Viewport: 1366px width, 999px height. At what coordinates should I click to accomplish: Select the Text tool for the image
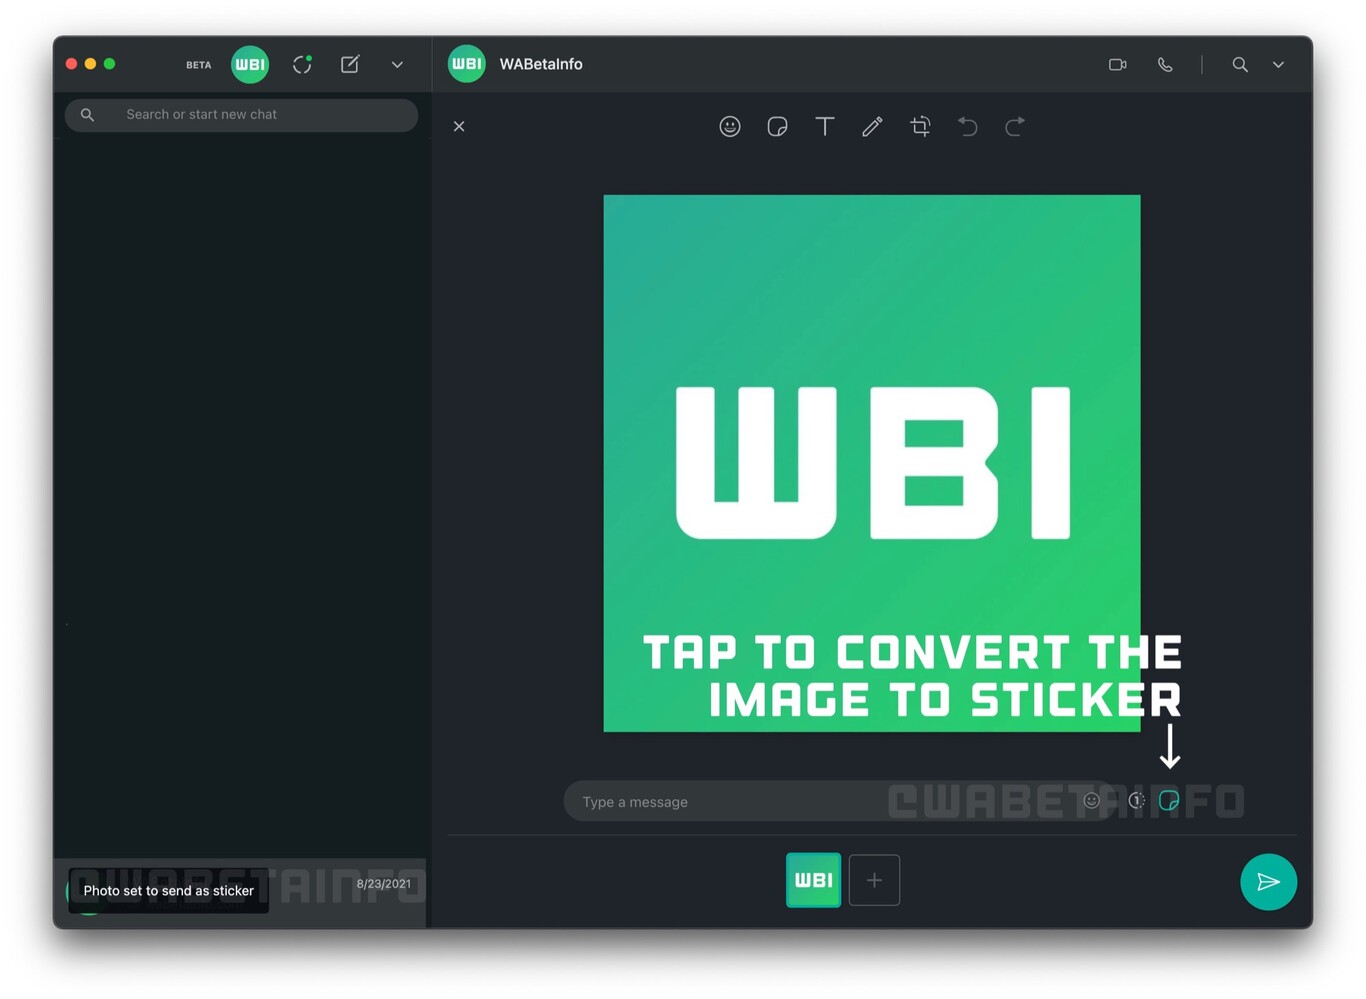pyautogui.click(x=824, y=126)
